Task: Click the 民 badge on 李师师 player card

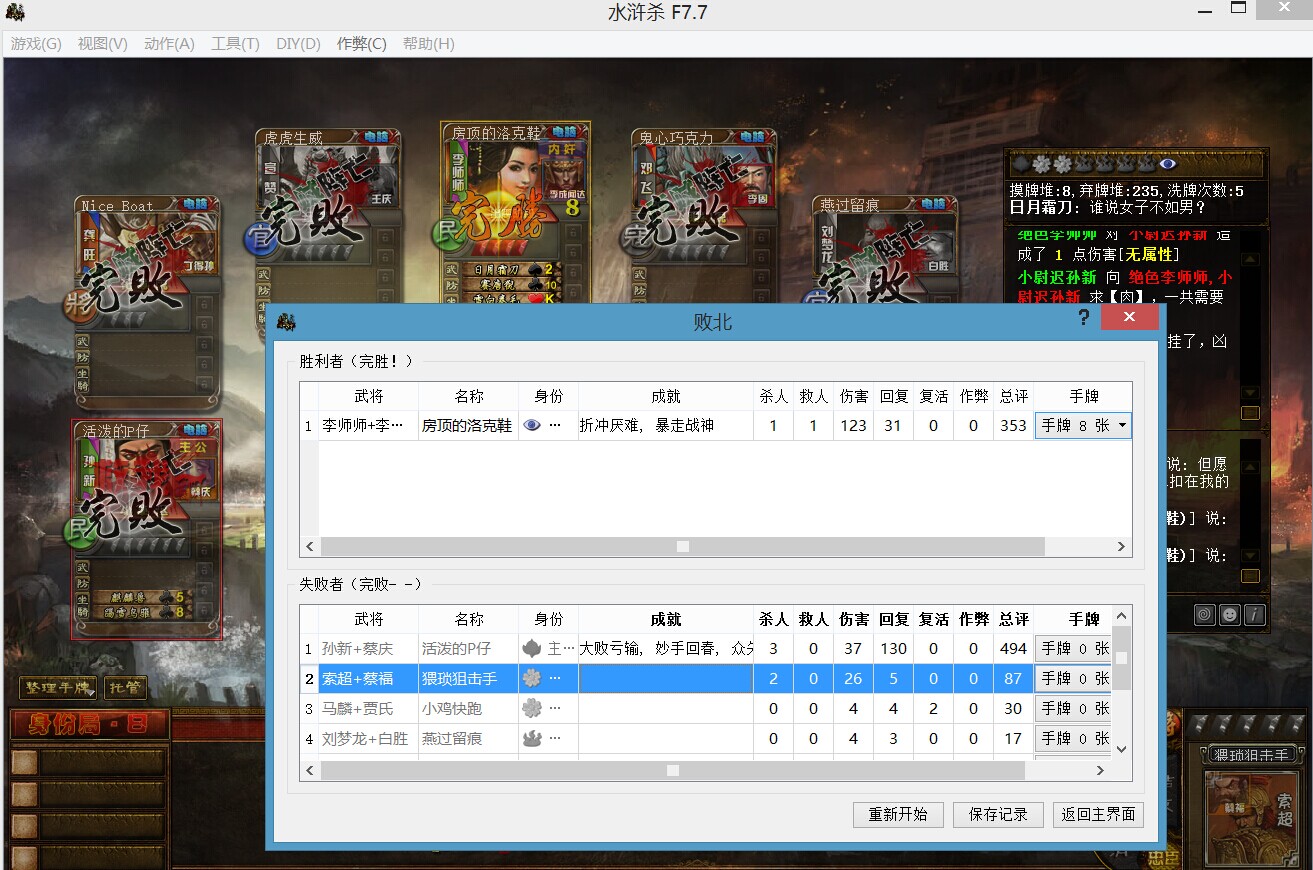Action: tap(446, 233)
